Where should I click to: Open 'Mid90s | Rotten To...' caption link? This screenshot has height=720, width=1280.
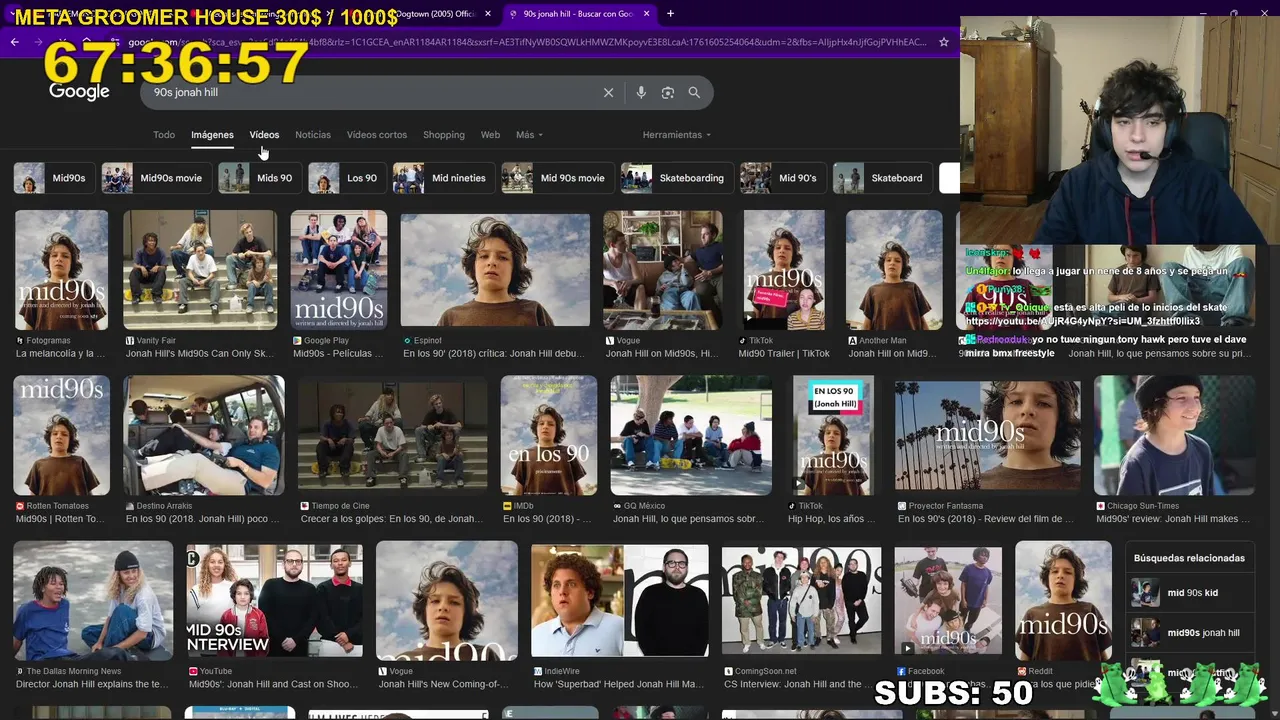(x=60, y=519)
